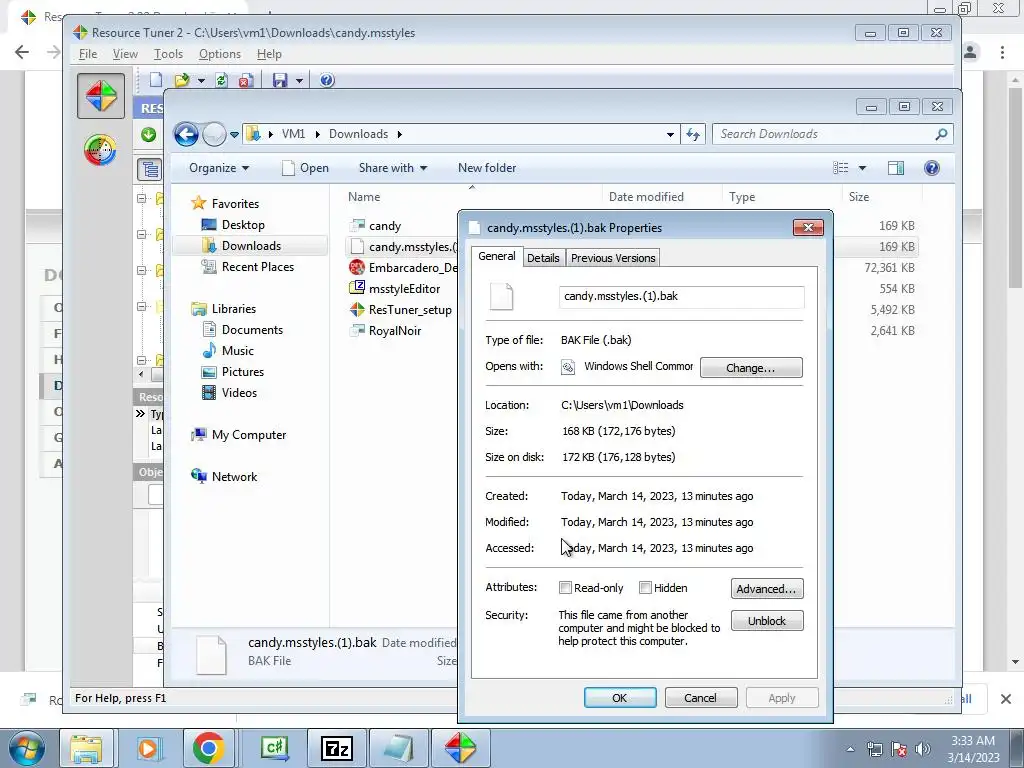Click the Explorer Help question mark icon
The image size is (1024, 768).
pos(932,168)
